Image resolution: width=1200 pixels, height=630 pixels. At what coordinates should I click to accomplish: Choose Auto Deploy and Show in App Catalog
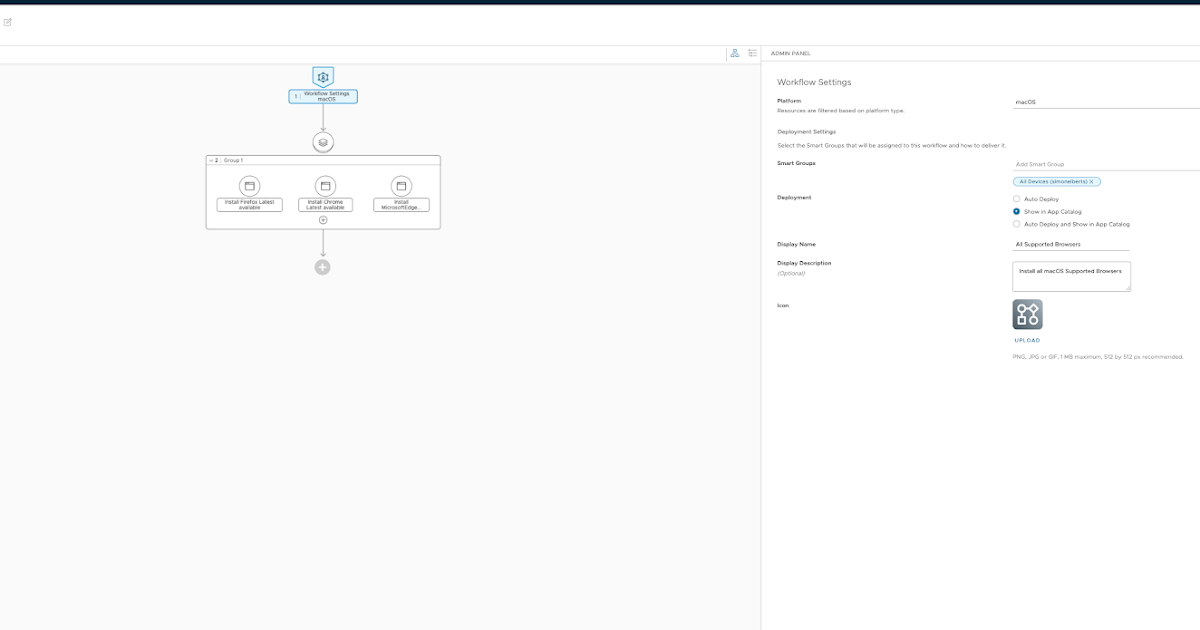(x=1017, y=224)
